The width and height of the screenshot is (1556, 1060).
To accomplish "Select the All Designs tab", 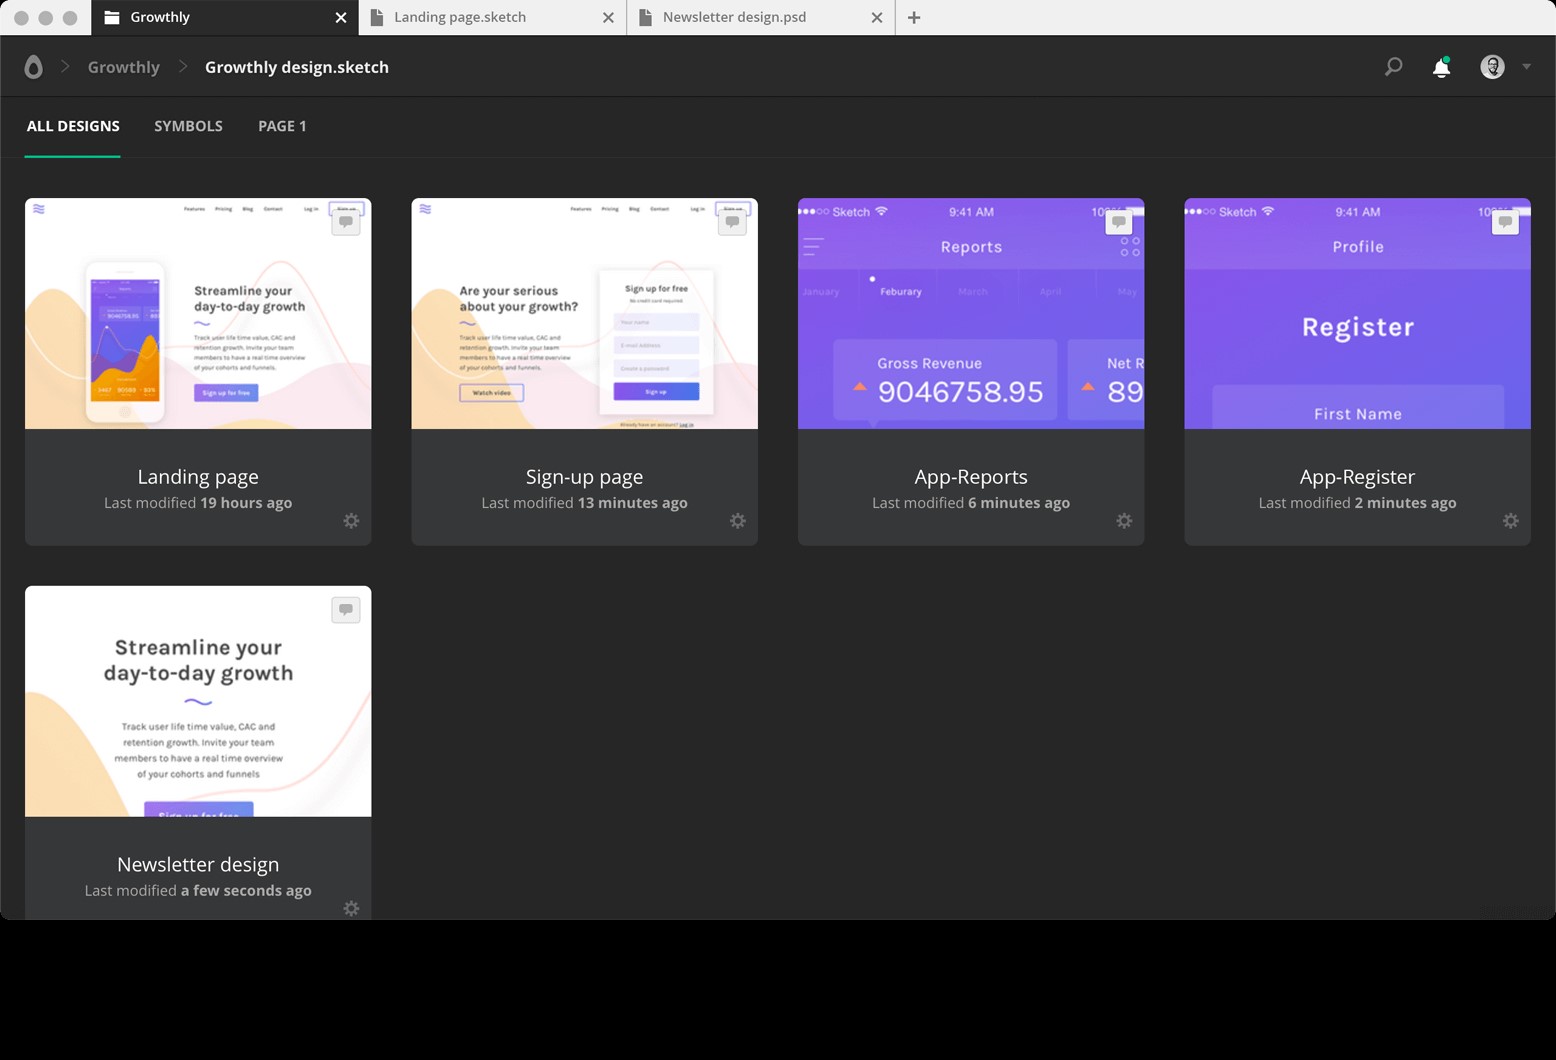I will [x=73, y=126].
